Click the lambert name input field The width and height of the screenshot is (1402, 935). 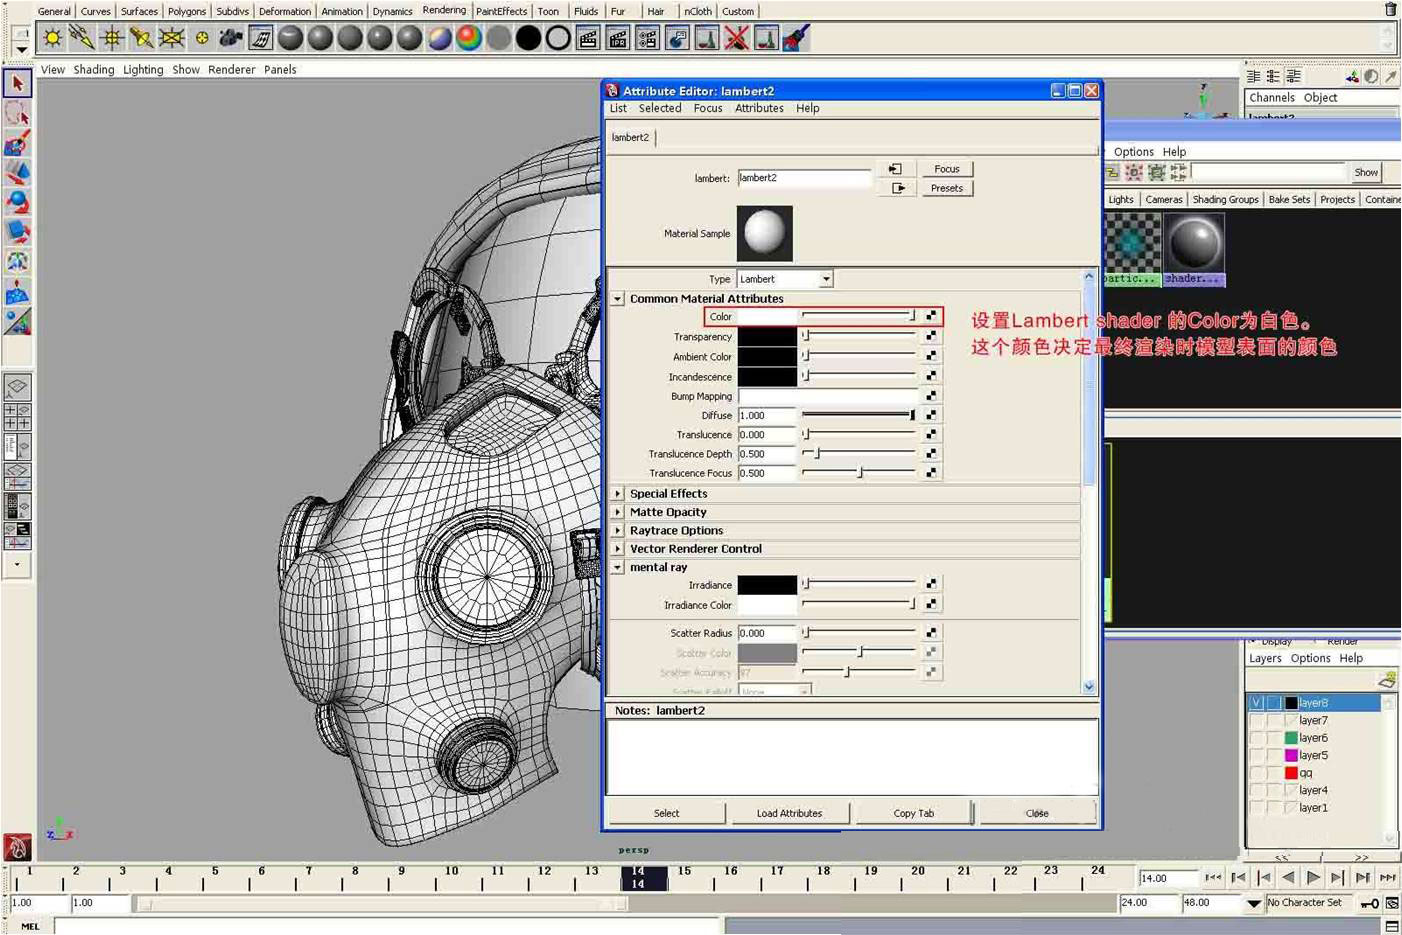click(804, 178)
